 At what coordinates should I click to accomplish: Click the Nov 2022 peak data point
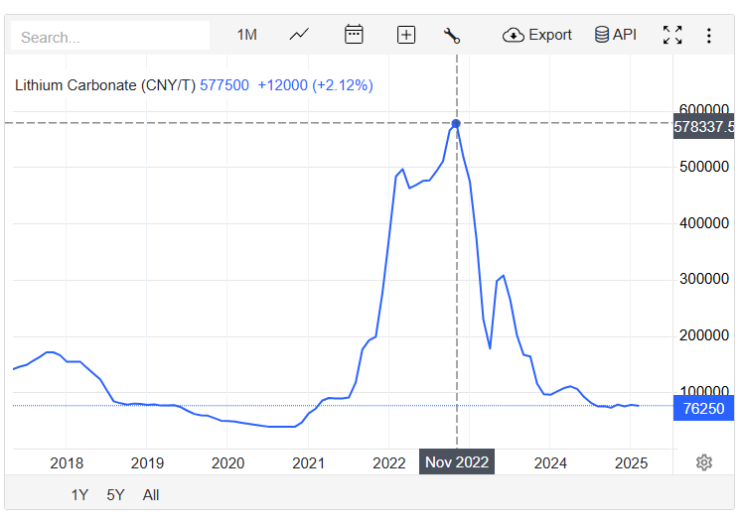pyautogui.click(x=456, y=124)
